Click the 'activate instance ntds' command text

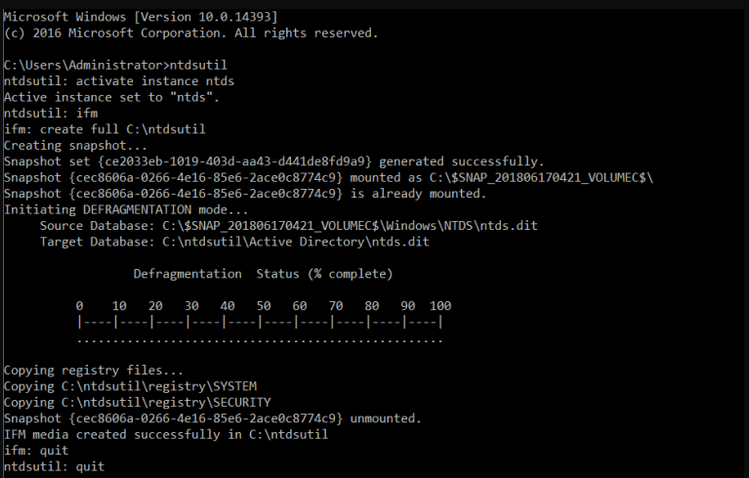click(x=155, y=81)
